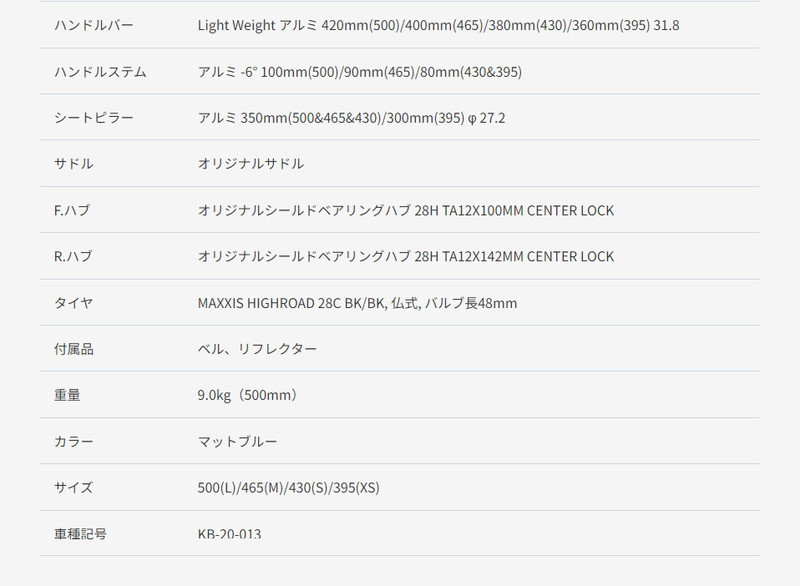Click the ハンドルステム row label

click(101, 71)
